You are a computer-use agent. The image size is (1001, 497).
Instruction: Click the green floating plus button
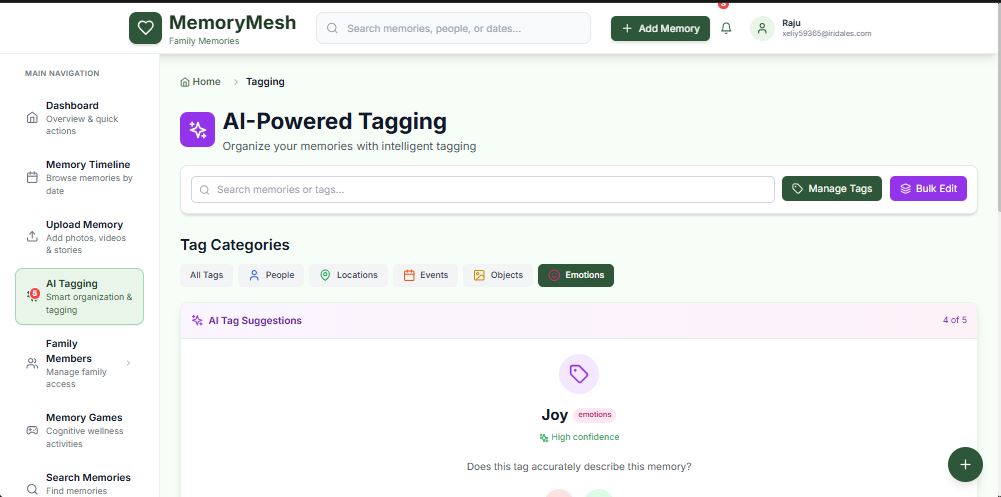965,464
